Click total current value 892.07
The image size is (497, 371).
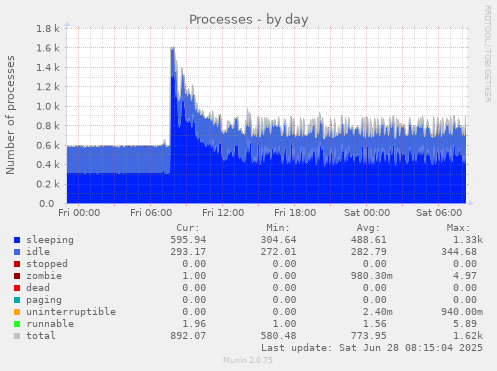188,336
